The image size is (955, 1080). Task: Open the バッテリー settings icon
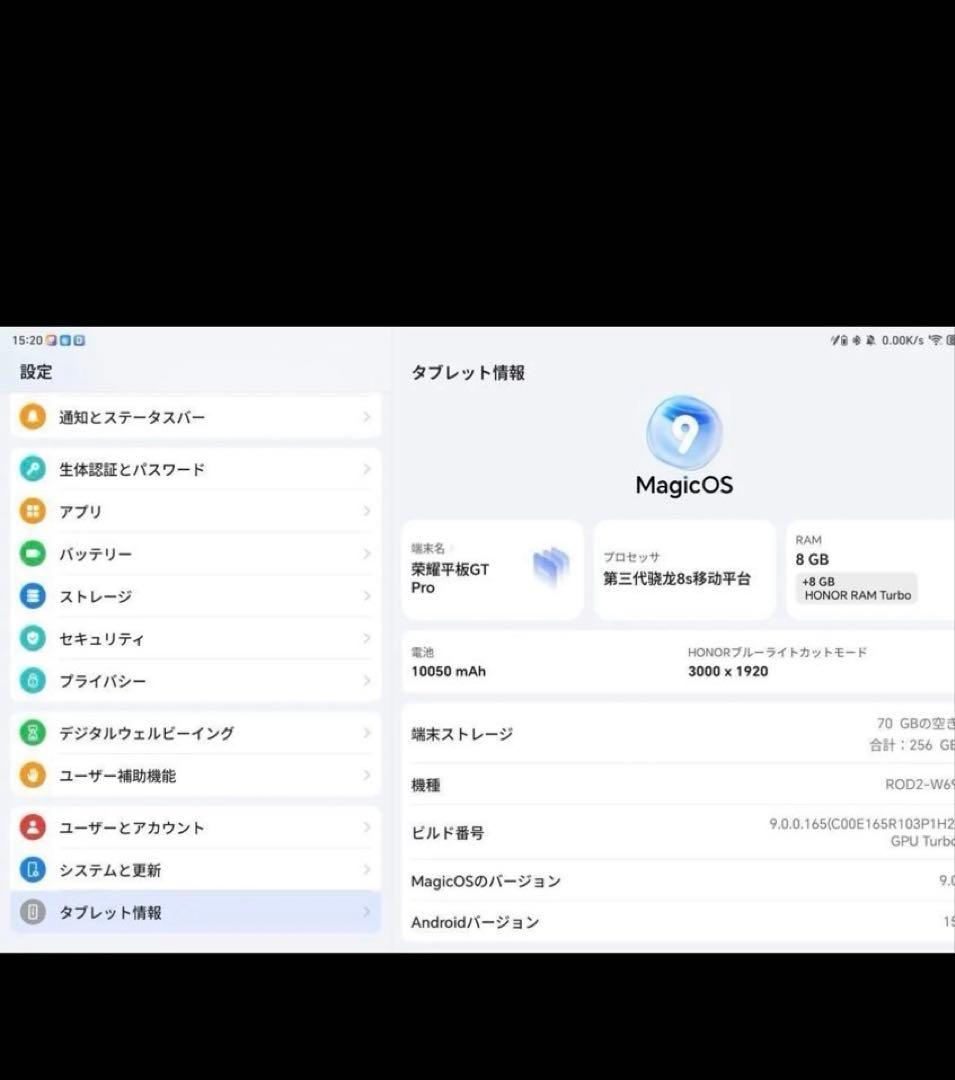[x=33, y=554]
